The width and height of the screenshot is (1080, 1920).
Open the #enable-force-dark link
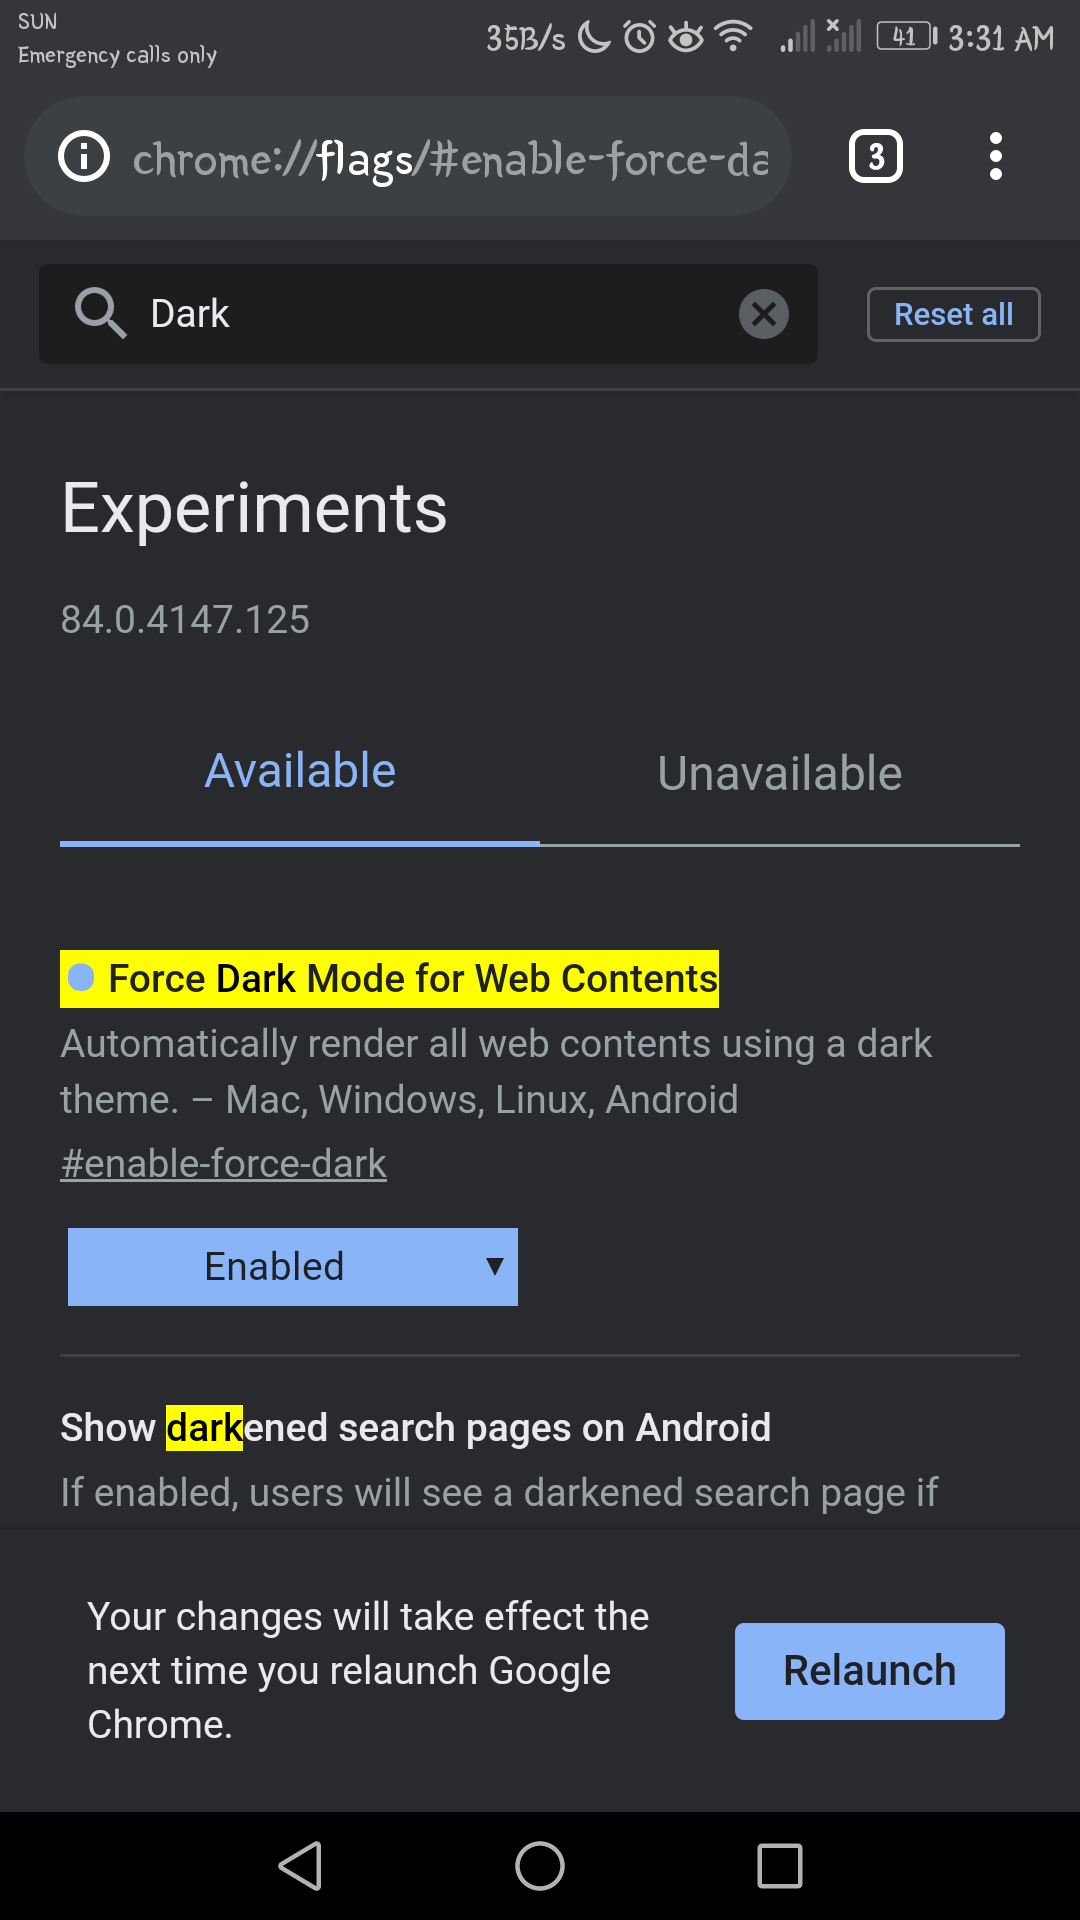click(224, 1163)
